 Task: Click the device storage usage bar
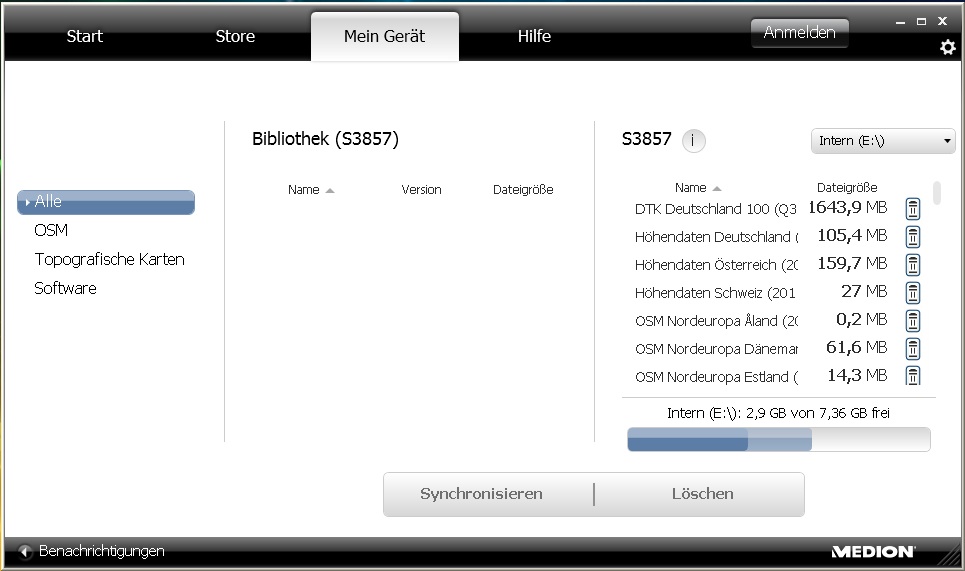coord(778,440)
